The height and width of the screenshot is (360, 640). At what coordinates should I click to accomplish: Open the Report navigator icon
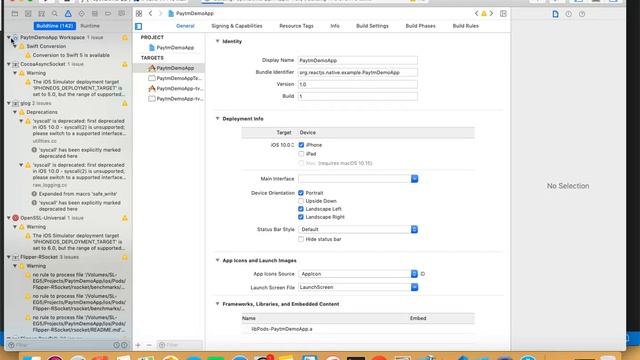click(122, 13)
